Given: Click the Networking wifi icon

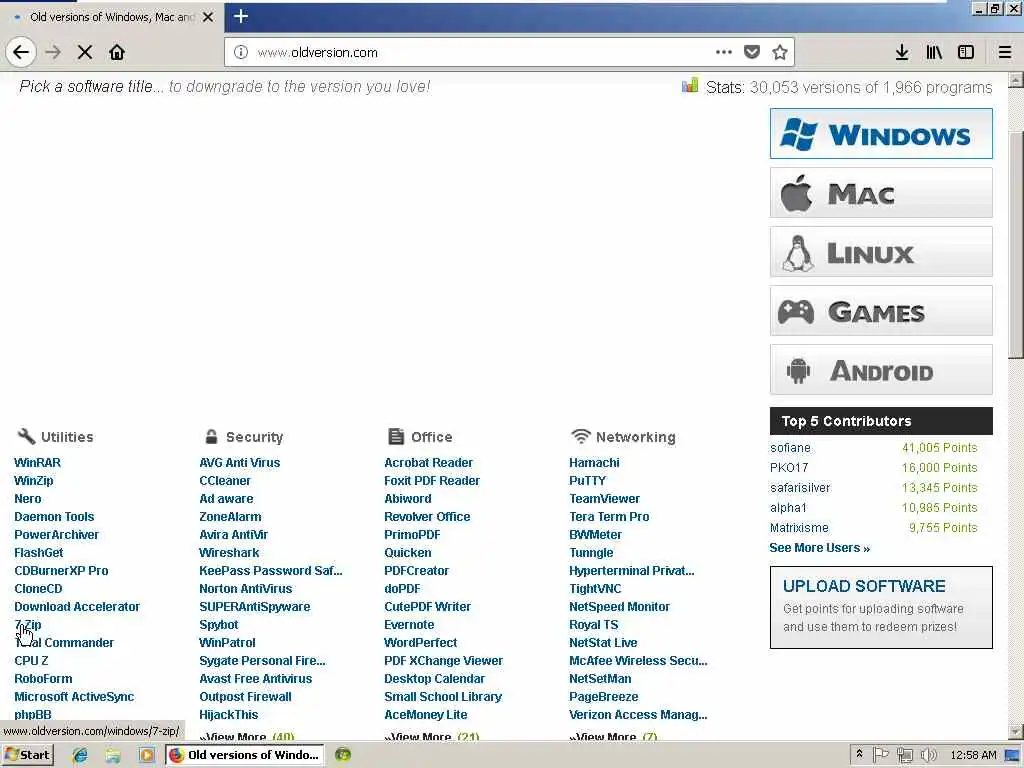Looking at the screenshot, I should [x=581, y=436].
